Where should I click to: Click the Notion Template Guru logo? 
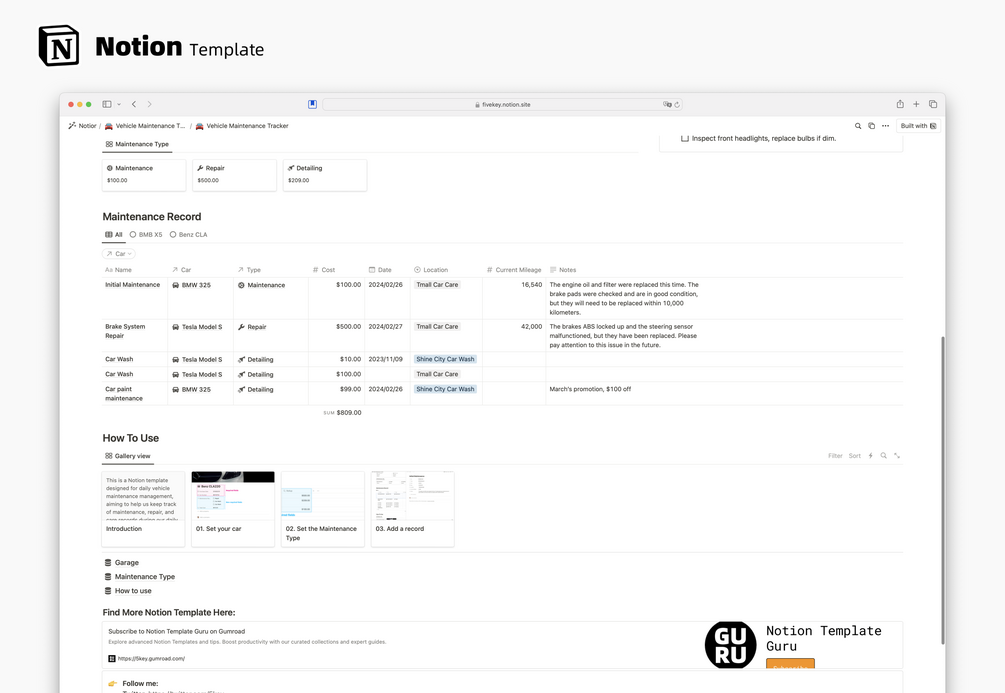click(x=730, y=645)
